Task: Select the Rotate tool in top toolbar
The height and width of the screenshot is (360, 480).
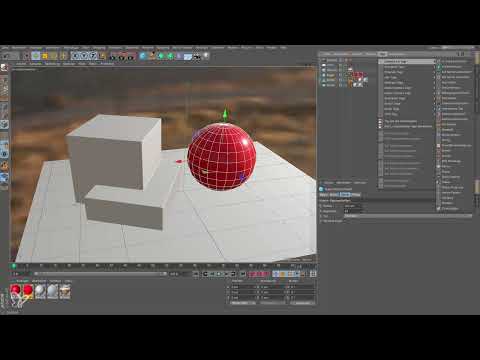Action: [x=54, y=56]
